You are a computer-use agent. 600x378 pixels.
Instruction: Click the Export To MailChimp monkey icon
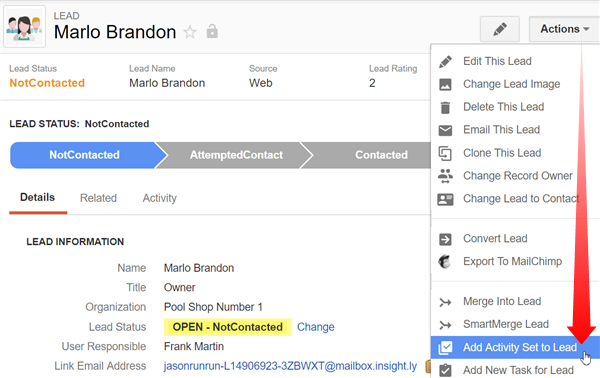pos(445,262)
